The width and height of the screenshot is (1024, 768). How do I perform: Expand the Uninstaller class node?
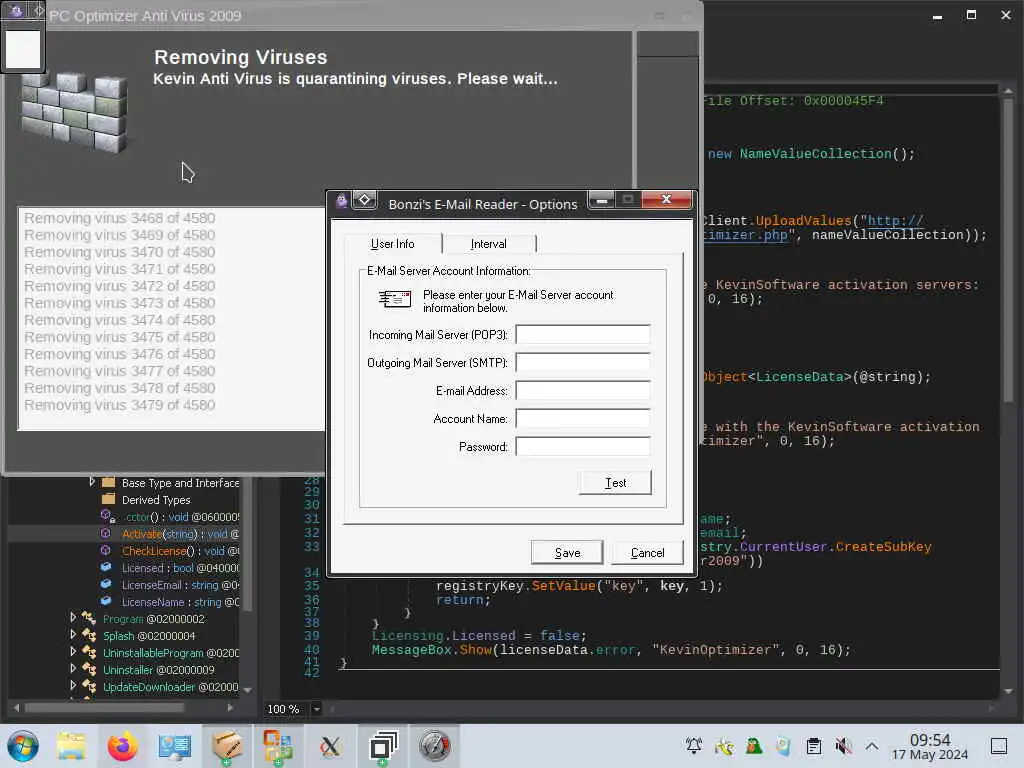(73, 668)
